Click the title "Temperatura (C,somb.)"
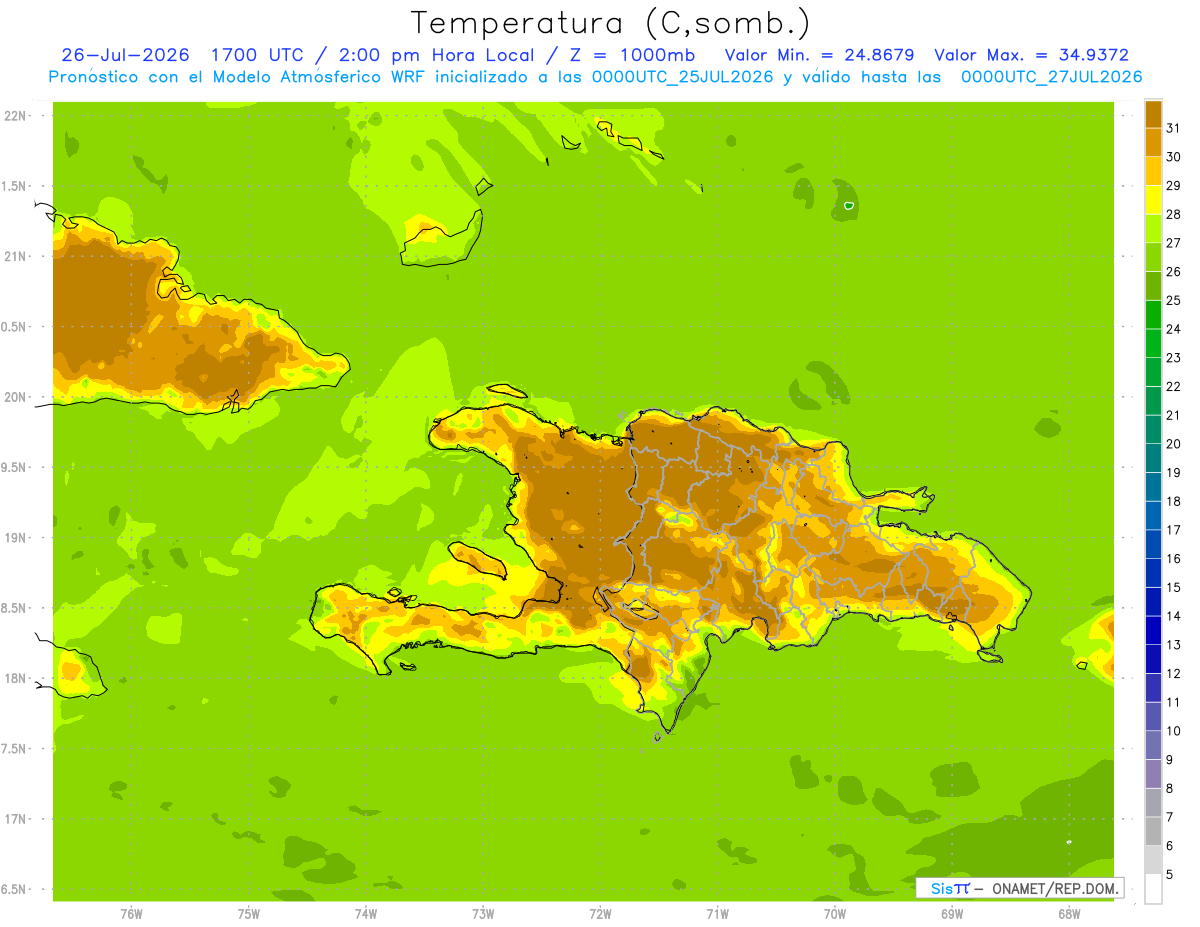The width and height of the screenshot is (1200, 927). (x=611, y=23)
